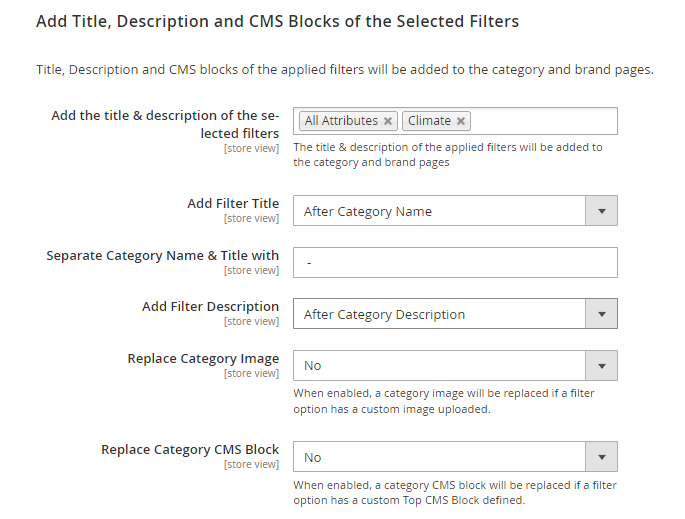Click the Replace Category CMS Block arrow
This screenshot has height=519, width=685.
(602, 457)
